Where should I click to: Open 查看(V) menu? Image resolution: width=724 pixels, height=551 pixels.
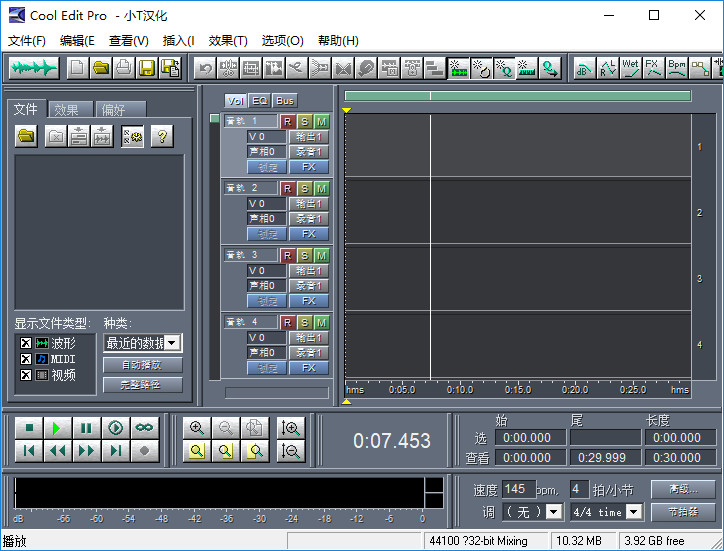(128, 41)
